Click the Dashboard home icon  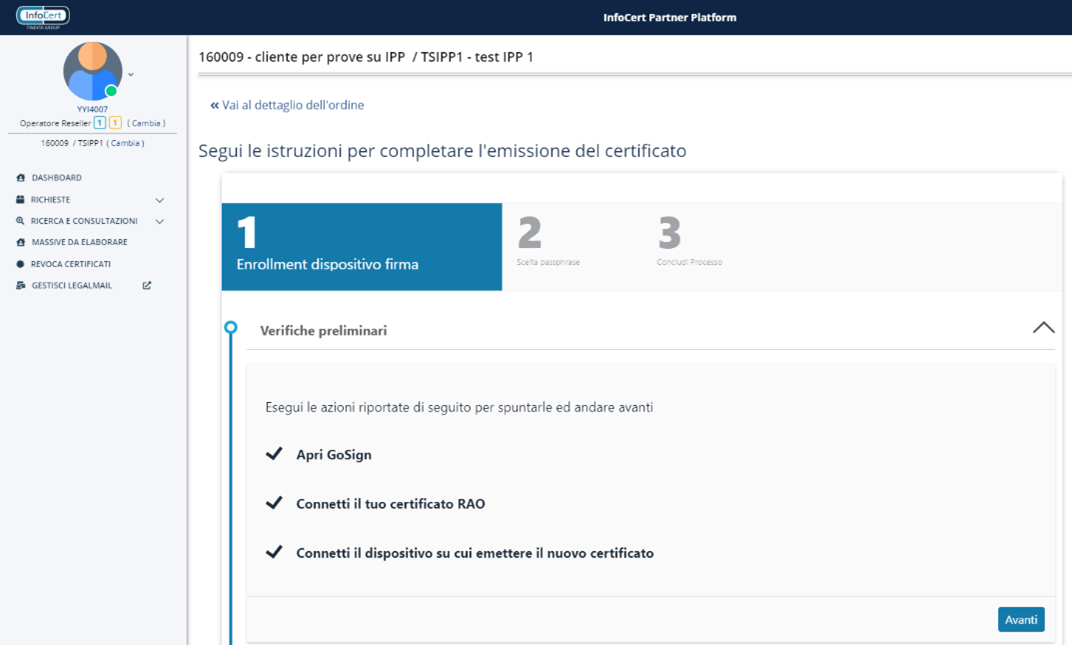(21, 178)
